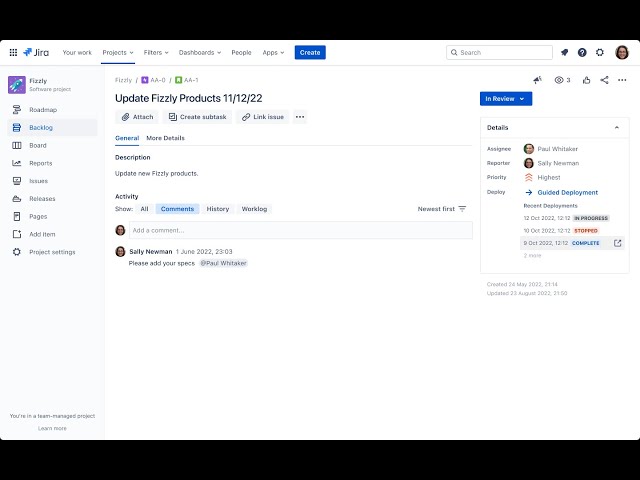Screen dimensions: 640x480
Task: Click the Jira logo
Action: coord(36,52)
